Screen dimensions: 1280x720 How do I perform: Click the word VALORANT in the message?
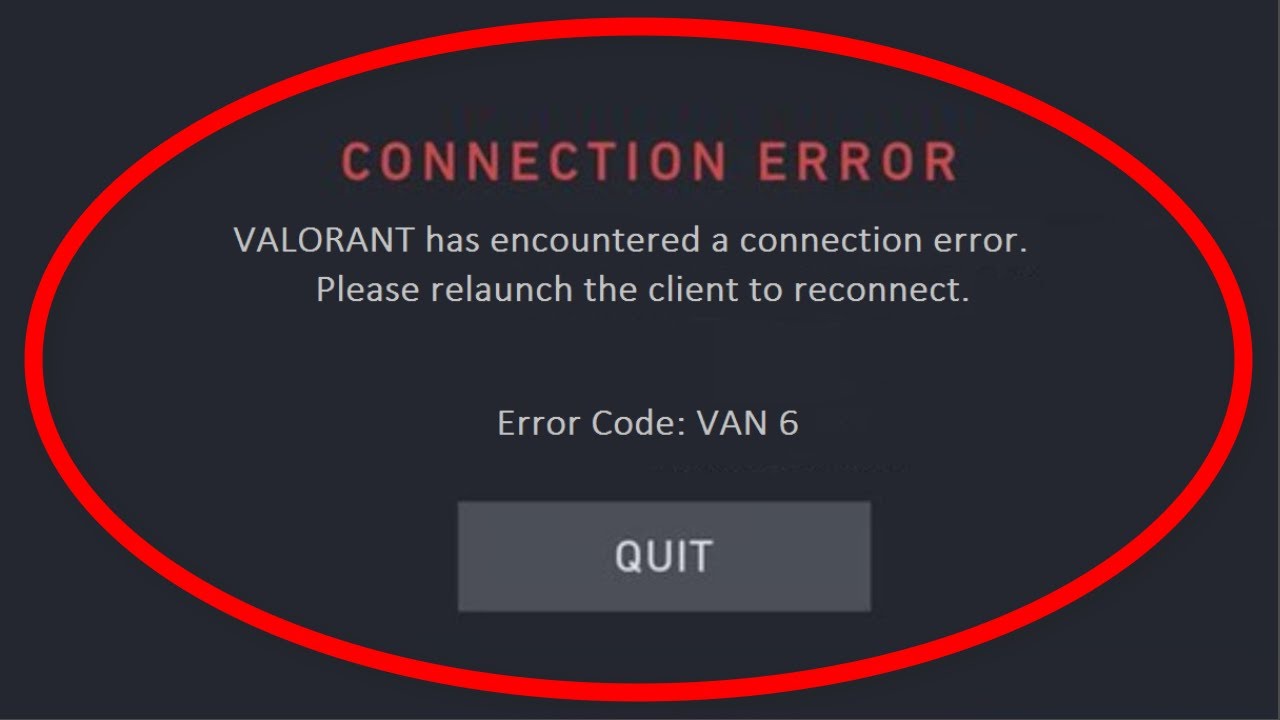324,241
